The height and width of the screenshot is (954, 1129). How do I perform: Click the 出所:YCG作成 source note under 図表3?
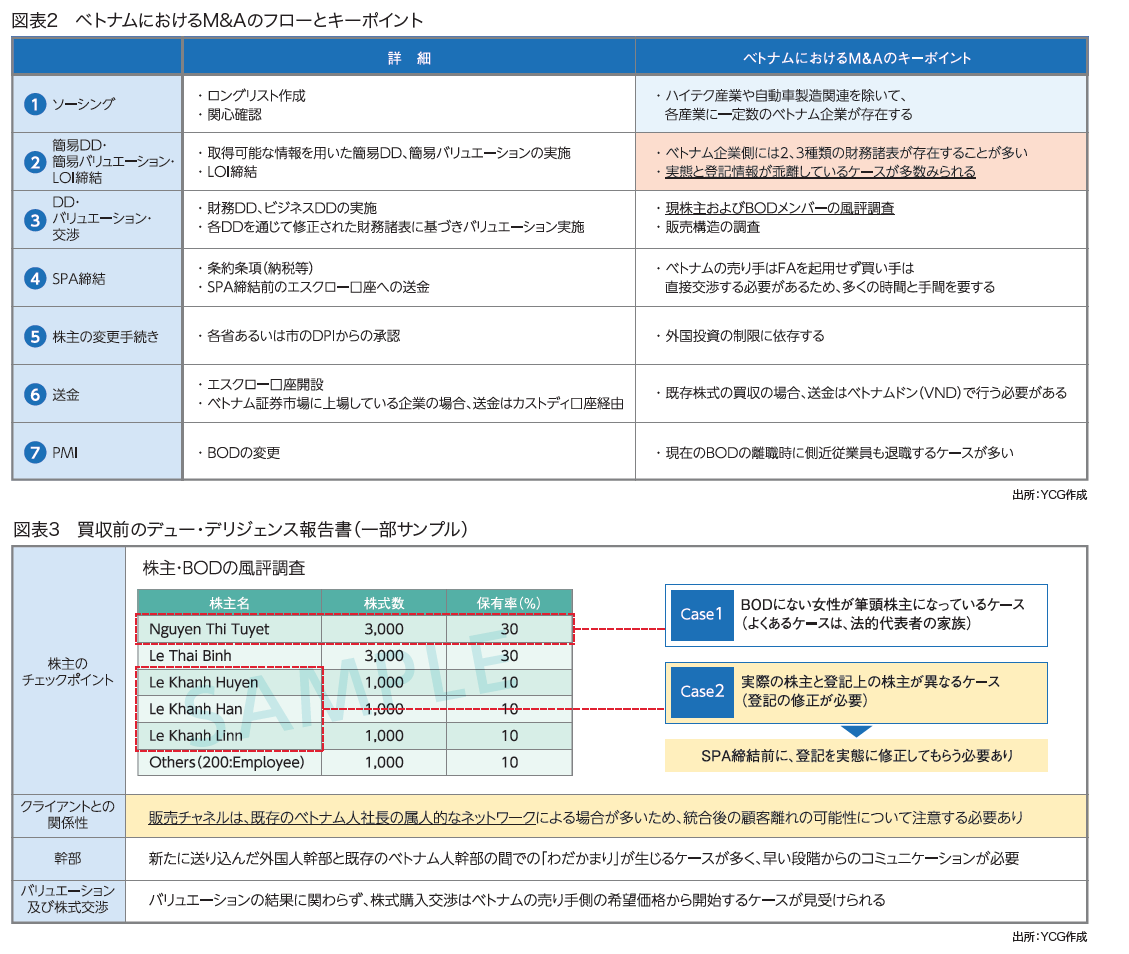1049,937
